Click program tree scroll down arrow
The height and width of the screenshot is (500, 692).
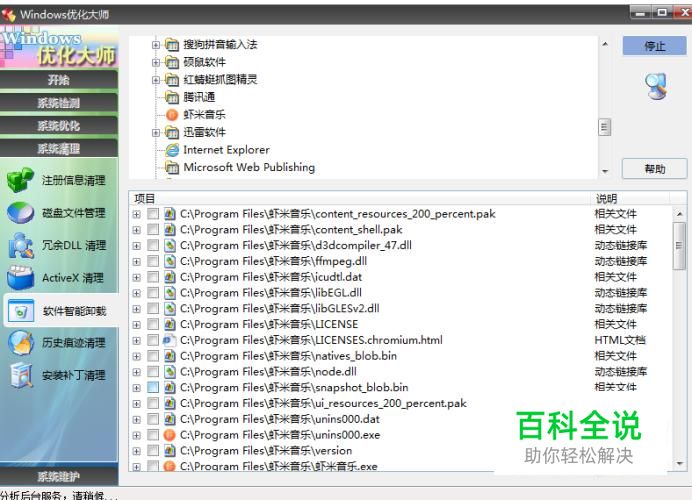coord(605,171)
